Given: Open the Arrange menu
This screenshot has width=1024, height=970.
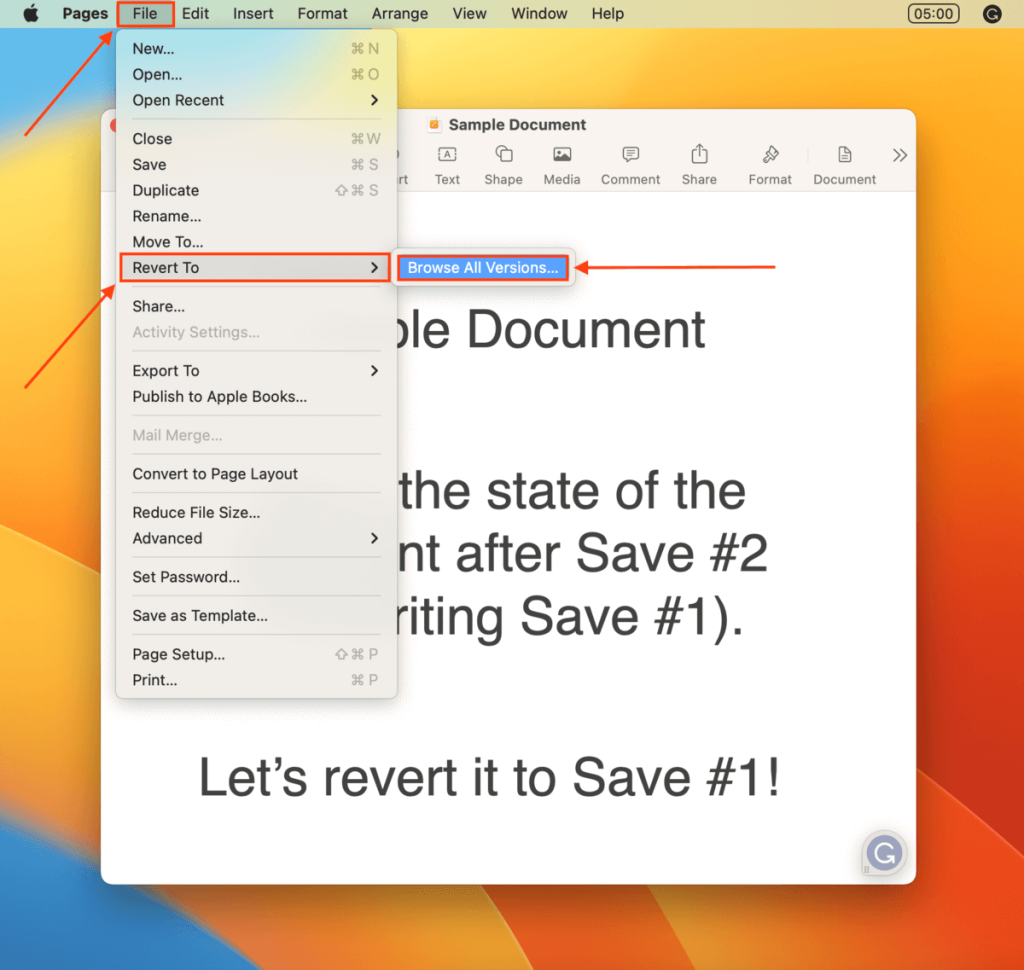Looking at the screenshot, I should 399,13.
